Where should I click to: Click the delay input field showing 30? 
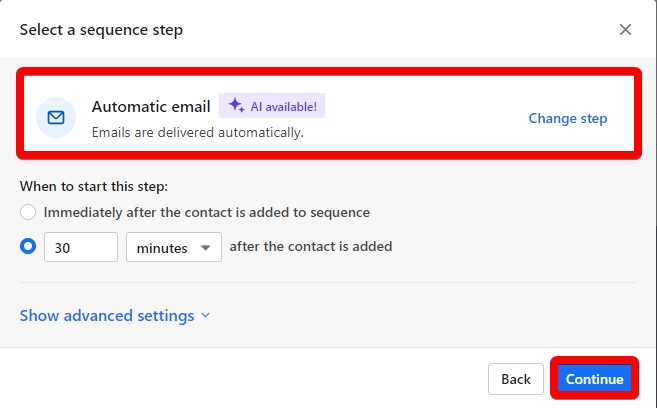point(81,247)
